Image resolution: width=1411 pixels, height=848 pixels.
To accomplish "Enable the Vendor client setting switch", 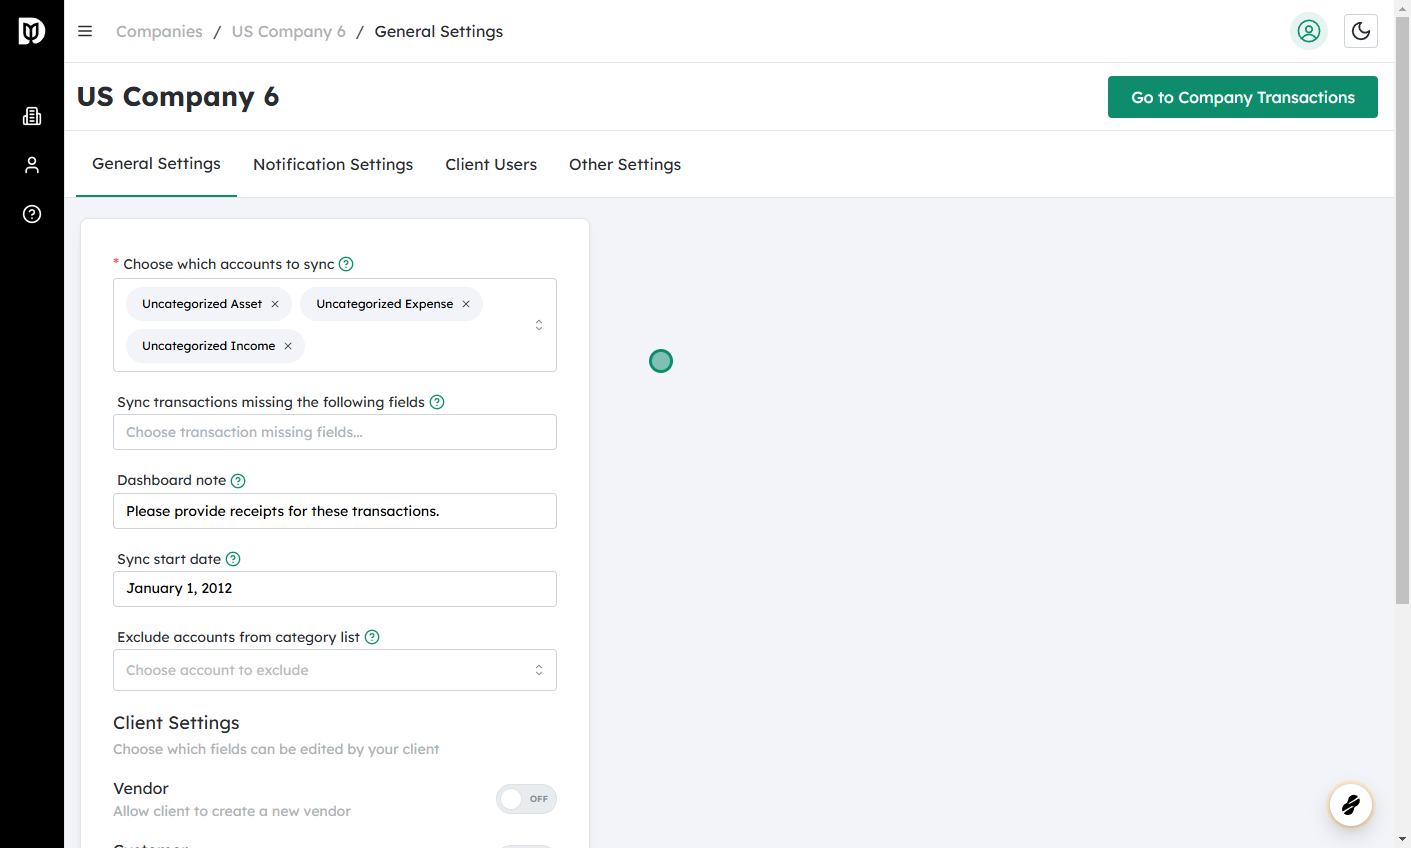I will tap(526, 799).
